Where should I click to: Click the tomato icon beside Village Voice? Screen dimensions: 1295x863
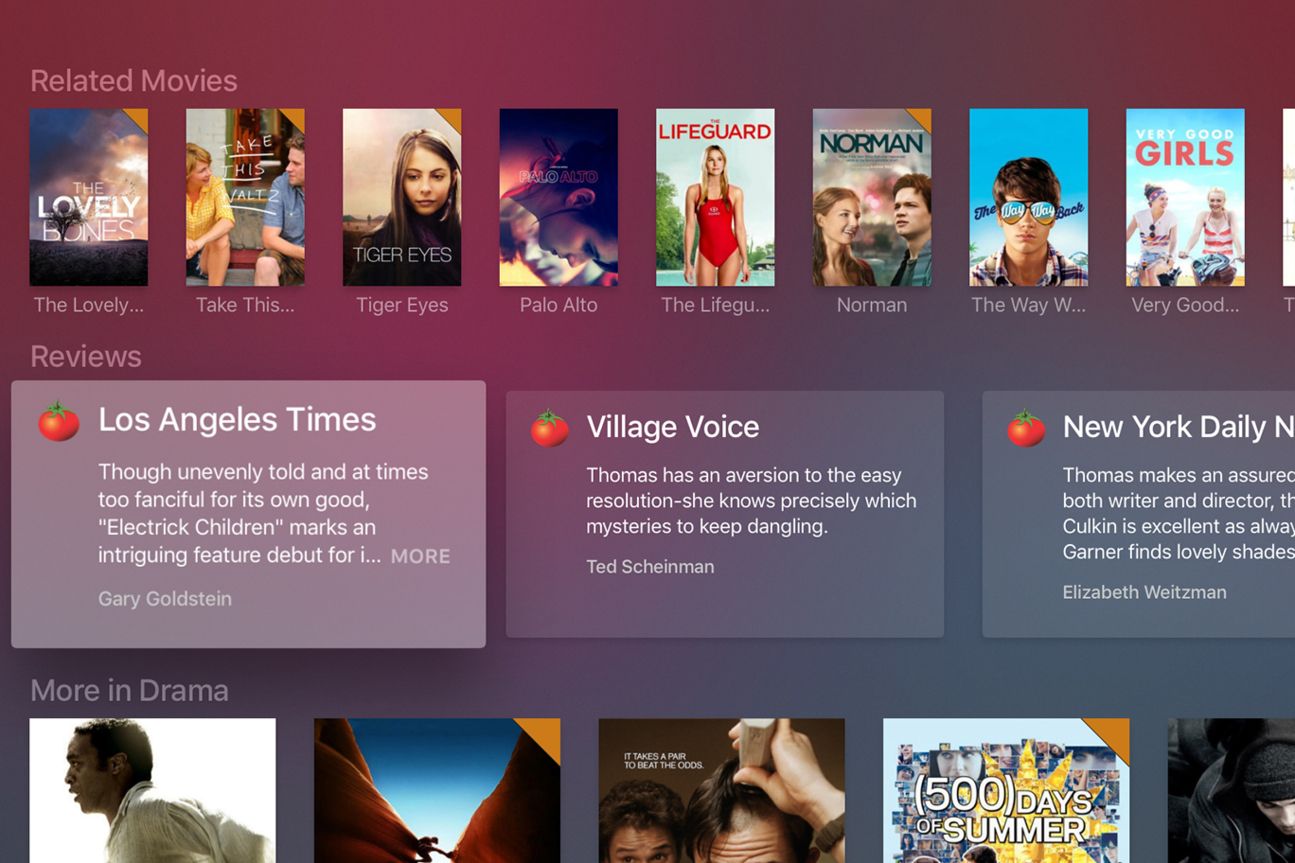[549, 428]
